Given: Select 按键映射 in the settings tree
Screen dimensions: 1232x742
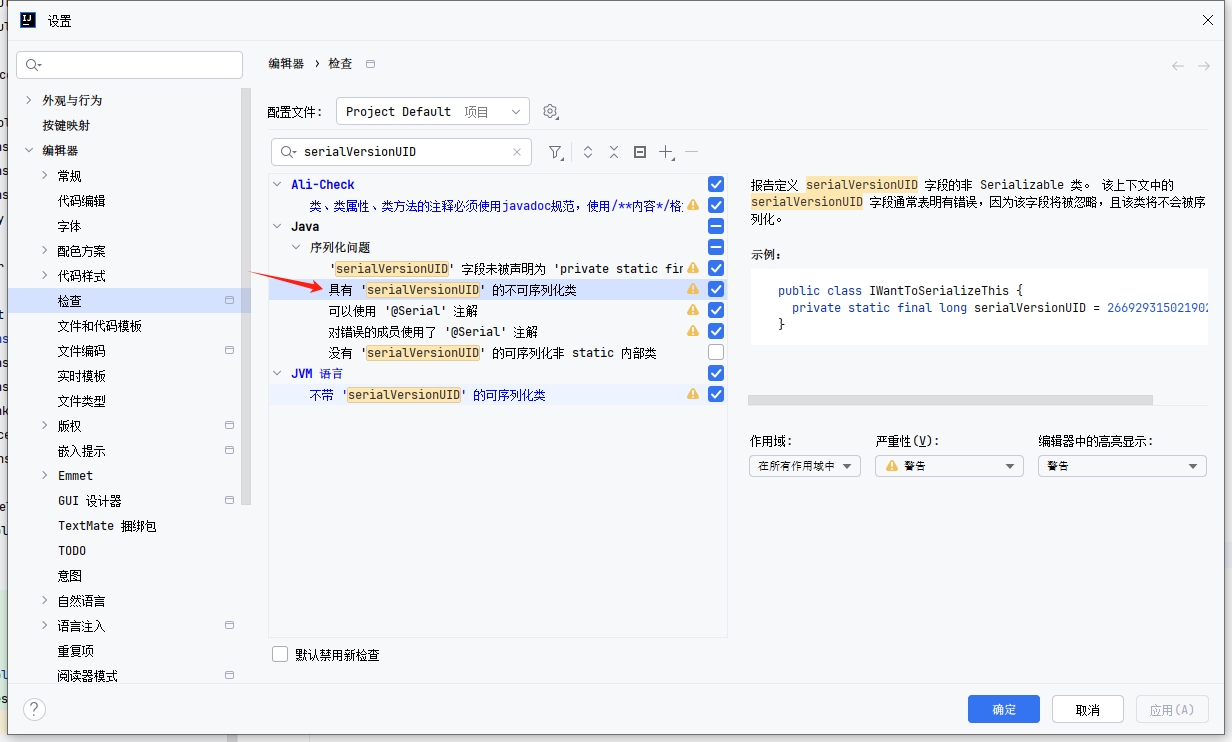Looking at the screenshot, I should click(x=66, y=125).
